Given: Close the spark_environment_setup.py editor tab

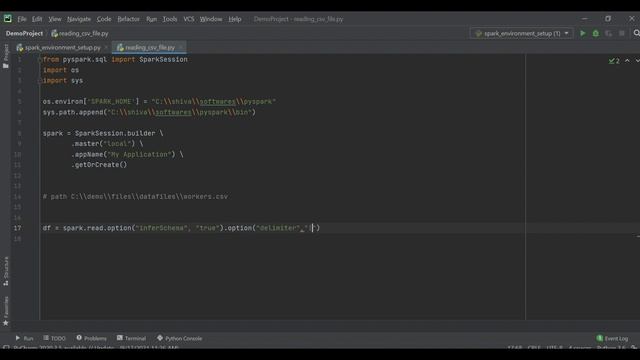Looking at the screenshot, I should (106, 48).
